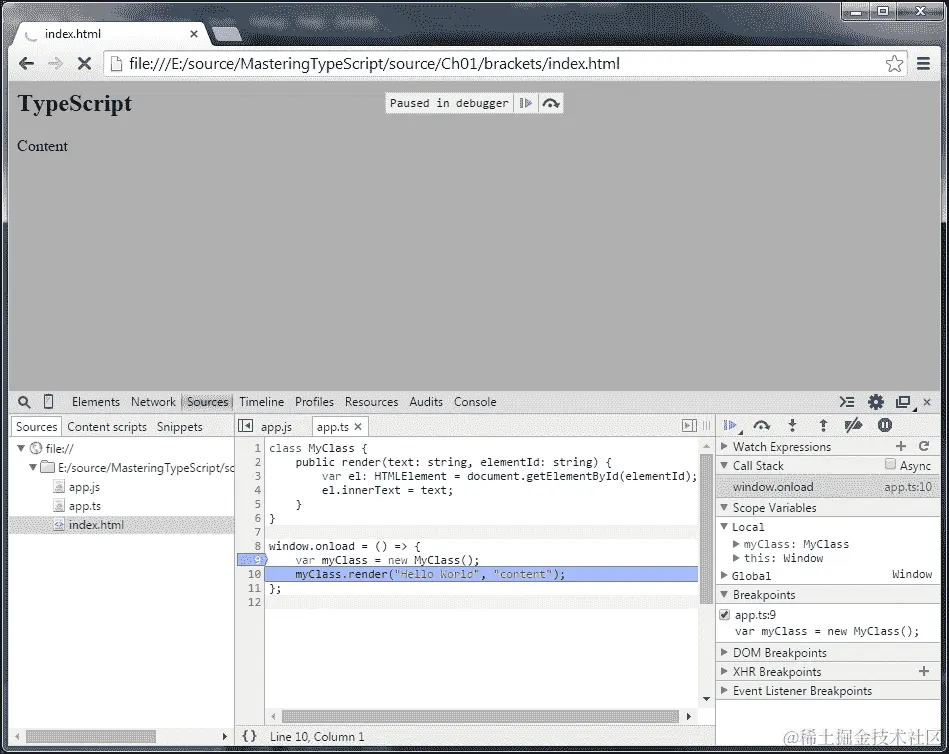949x754 pixels.
Task: Collapse the Scope Variables section
Action: tap(724, 507)
